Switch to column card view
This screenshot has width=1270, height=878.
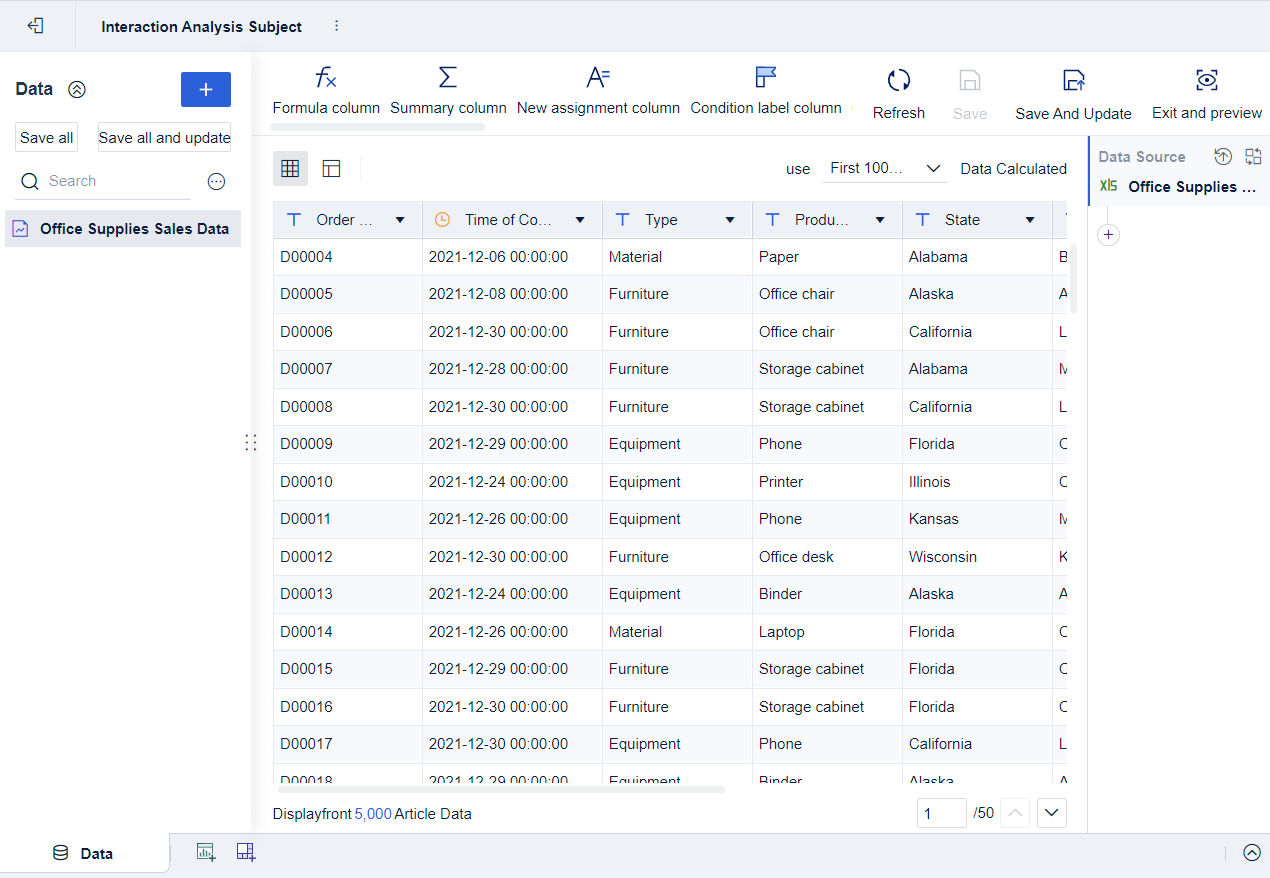[331, 168]
